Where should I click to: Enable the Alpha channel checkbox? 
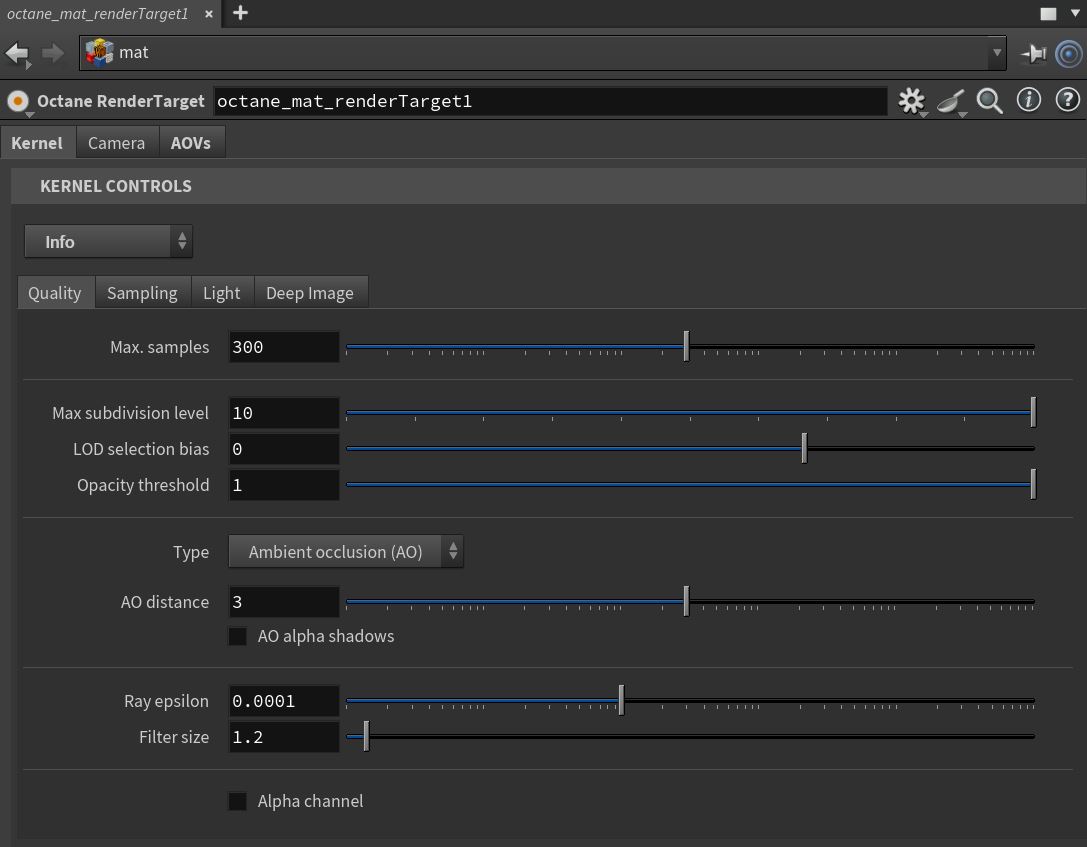pos(238,801)
